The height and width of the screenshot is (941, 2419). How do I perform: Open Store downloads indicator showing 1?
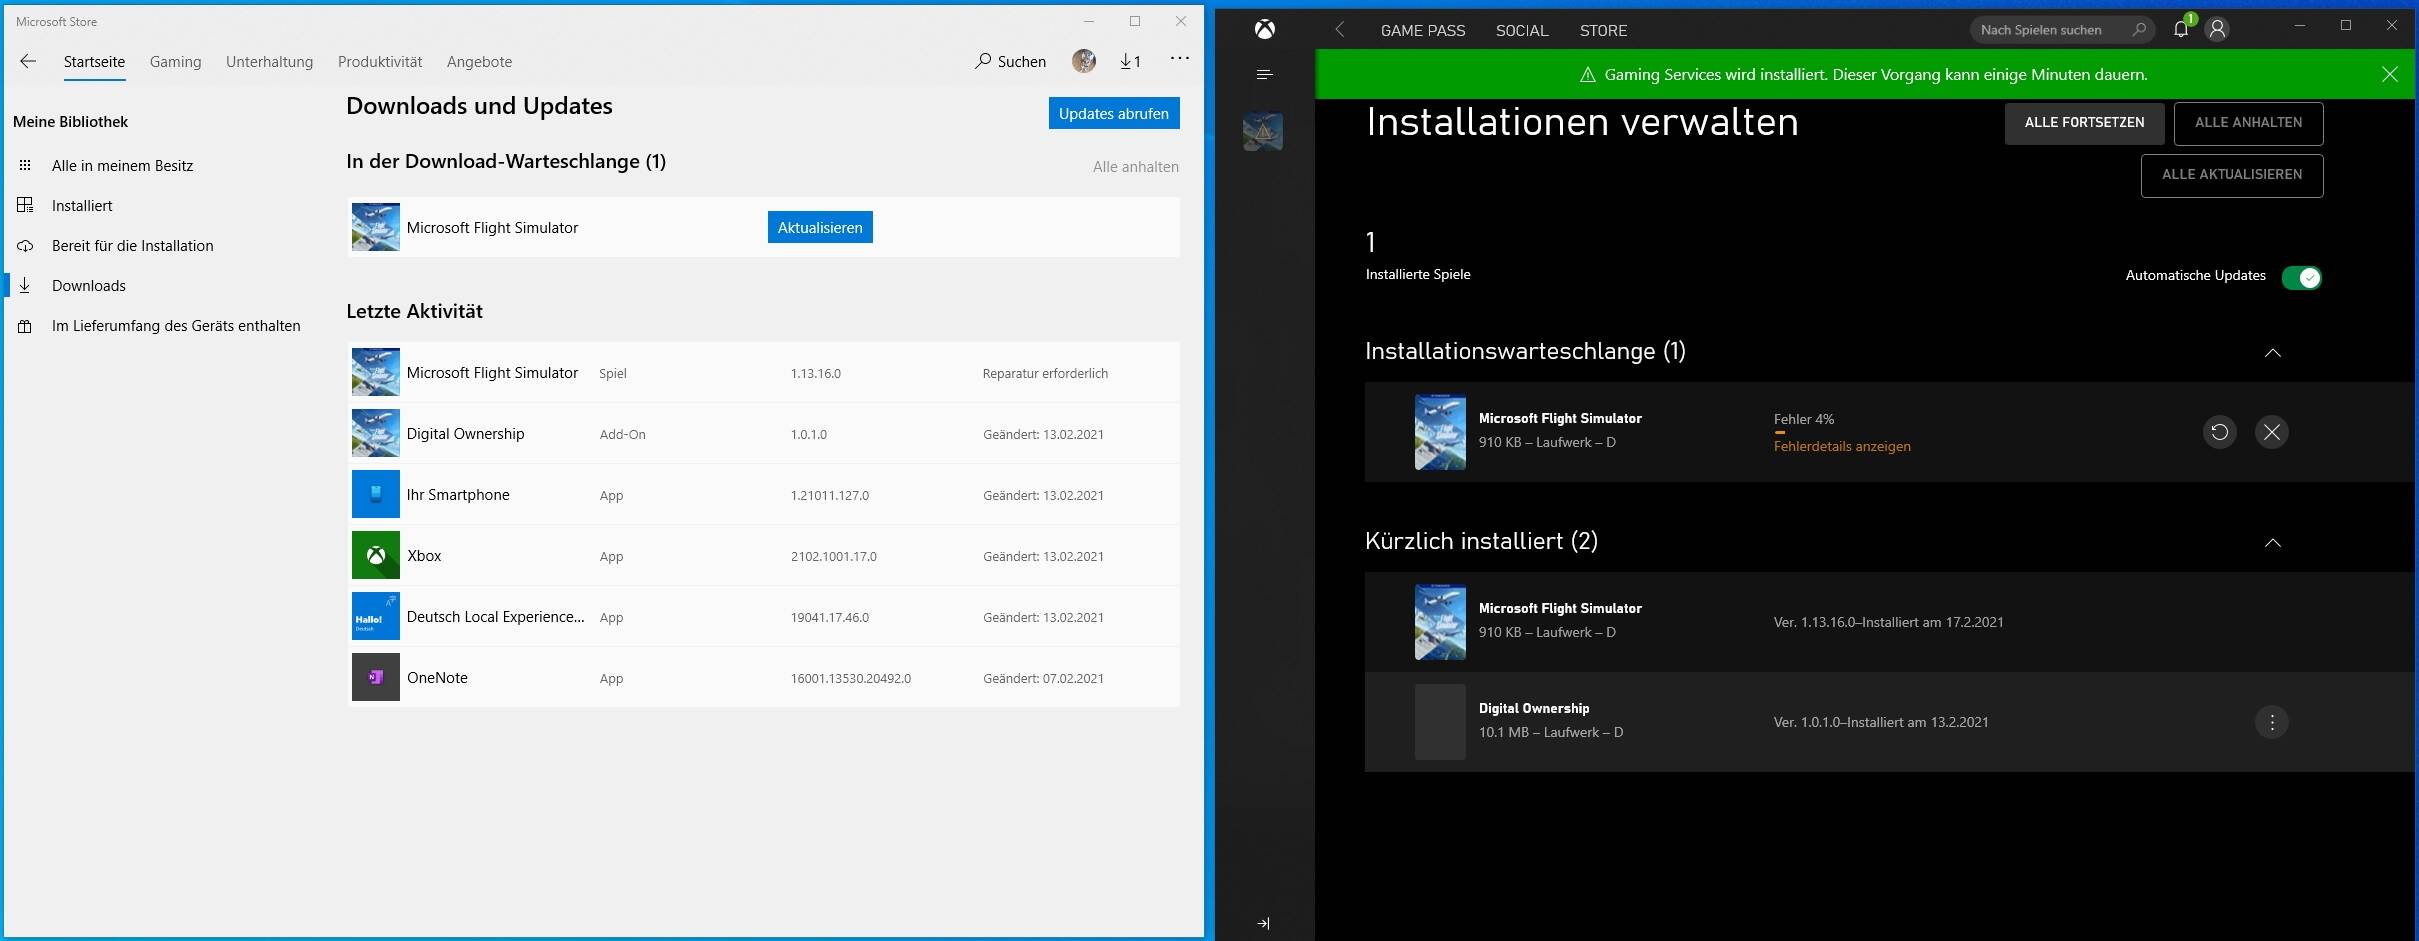pos(1130,61)
